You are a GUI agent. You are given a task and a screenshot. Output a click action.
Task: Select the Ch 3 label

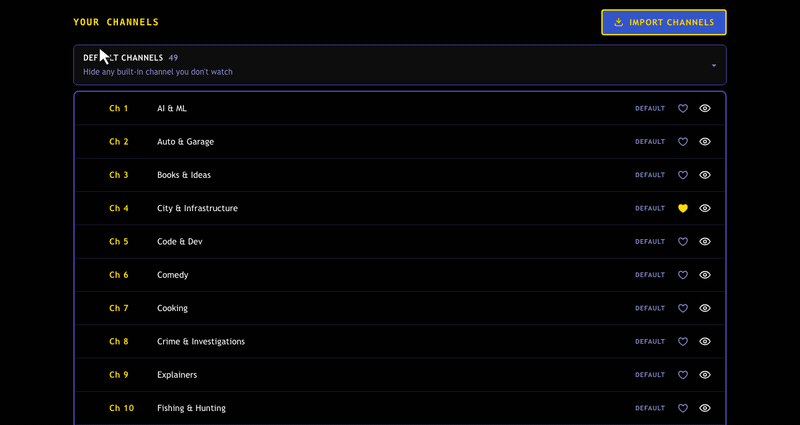tap(119, 175)
